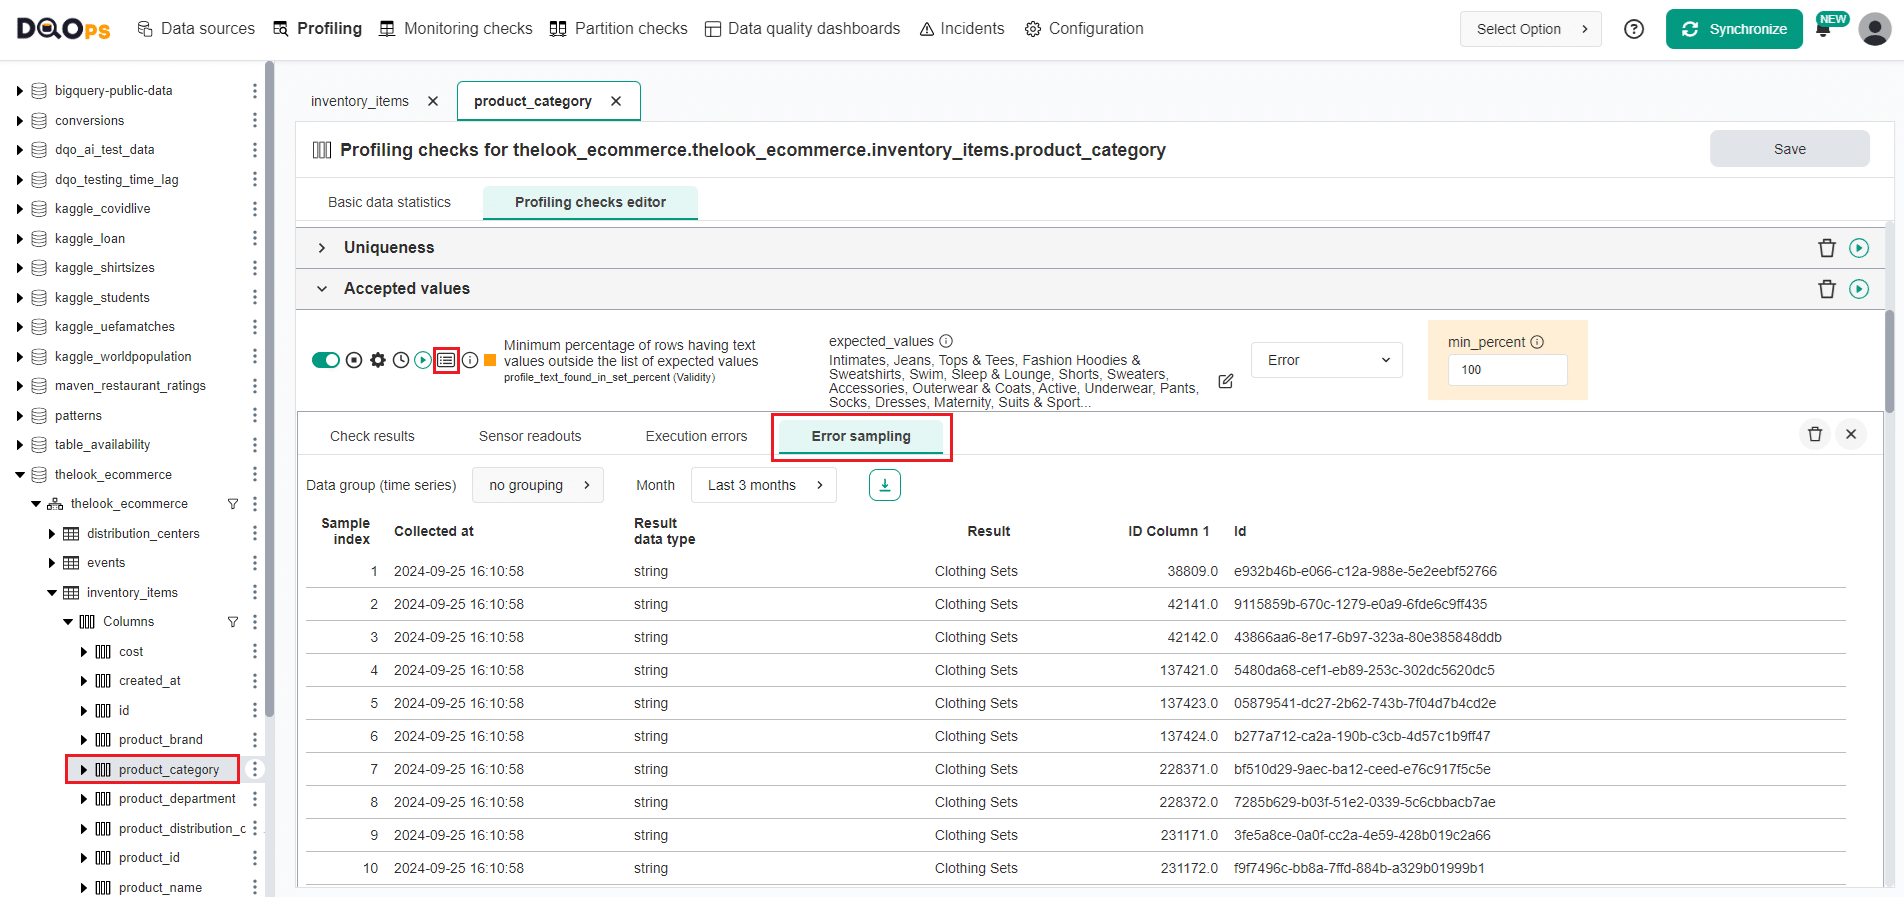
Task: Expand the kaggle_loan data source
Action: tap(19, 239)
